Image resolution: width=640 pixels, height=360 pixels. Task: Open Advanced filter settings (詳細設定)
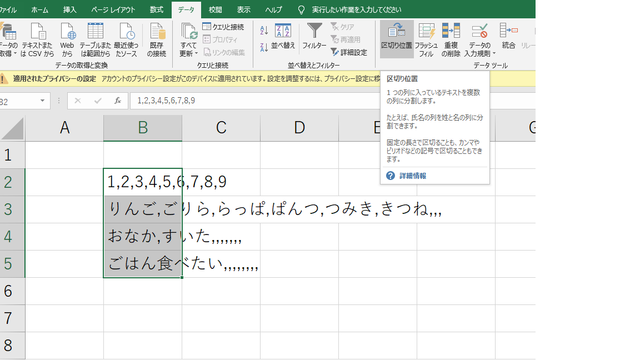pos(349,52)
